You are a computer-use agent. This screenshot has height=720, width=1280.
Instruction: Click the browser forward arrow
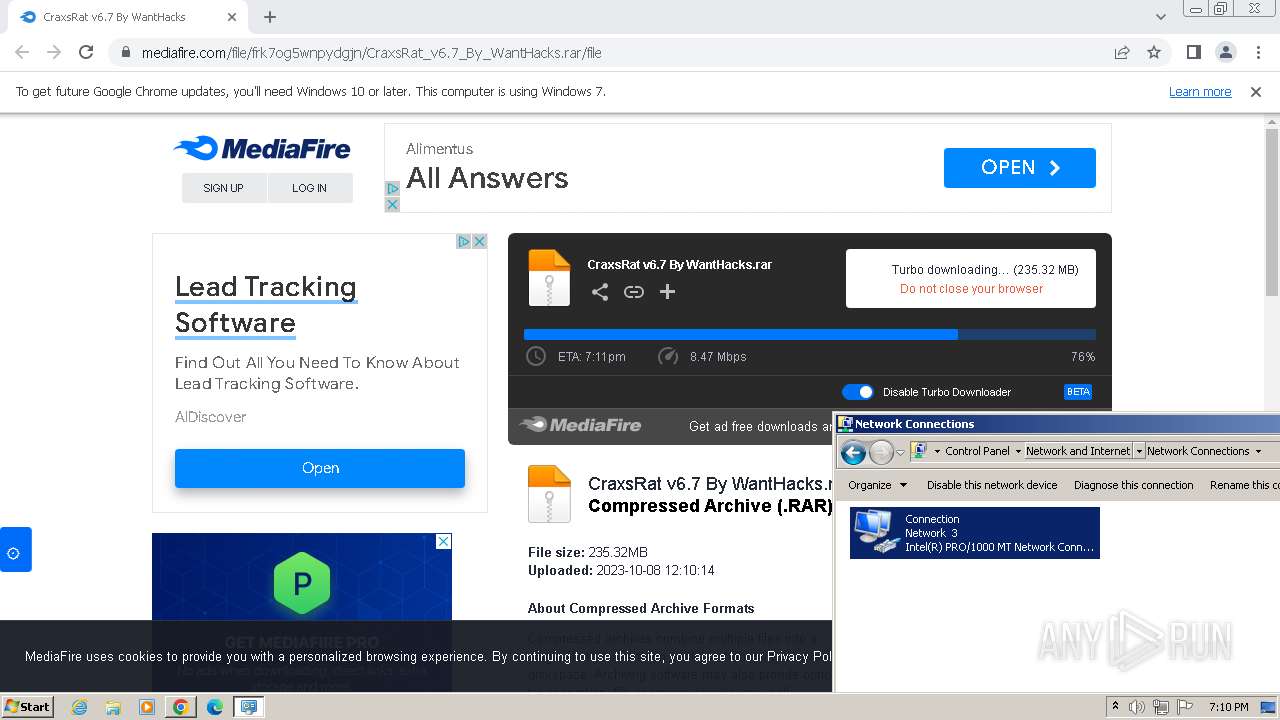tap(54, 52)
